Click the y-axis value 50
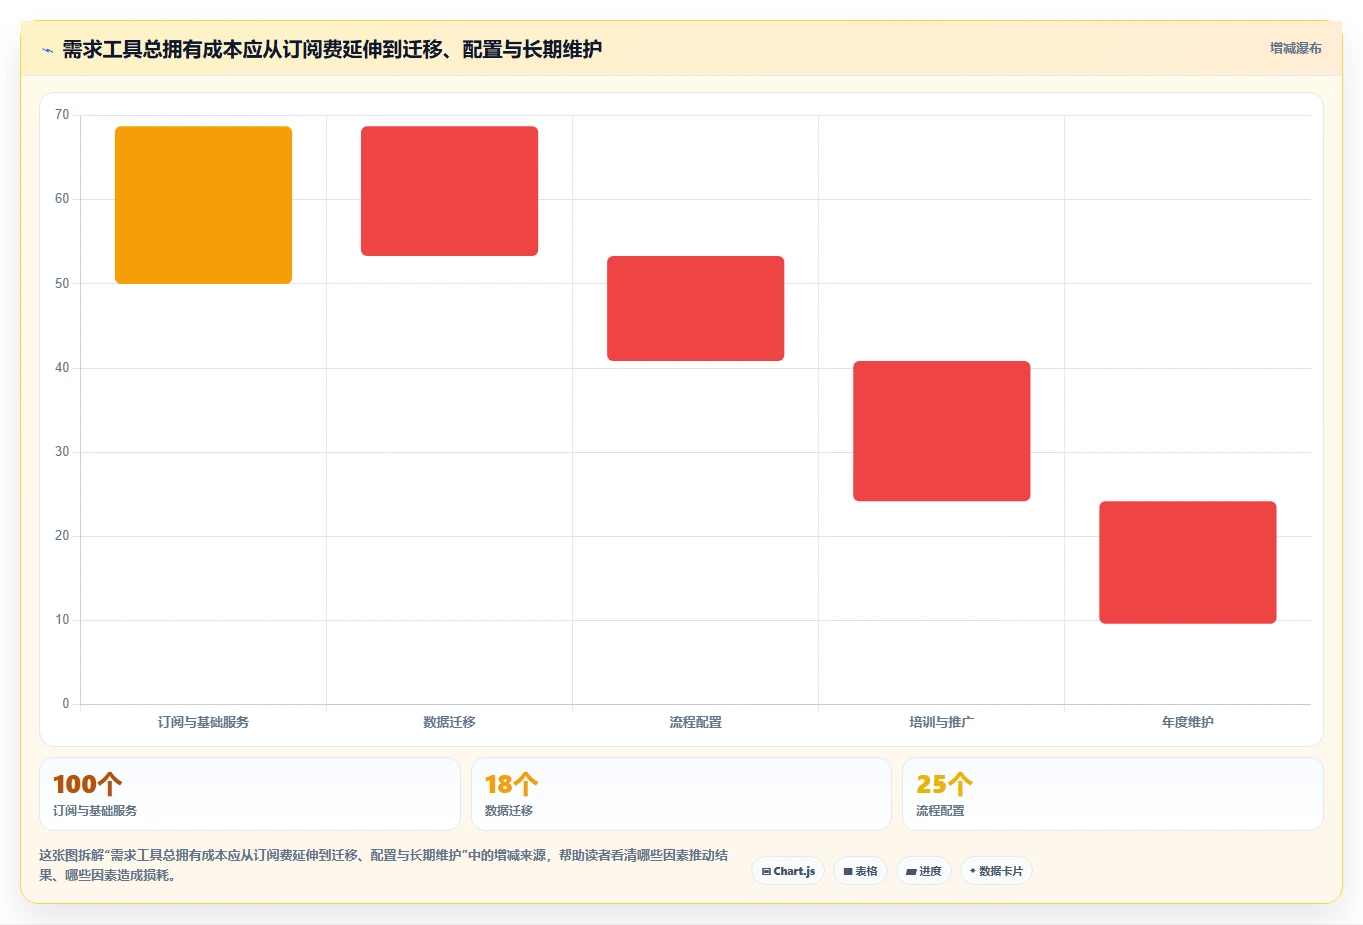 62,284
